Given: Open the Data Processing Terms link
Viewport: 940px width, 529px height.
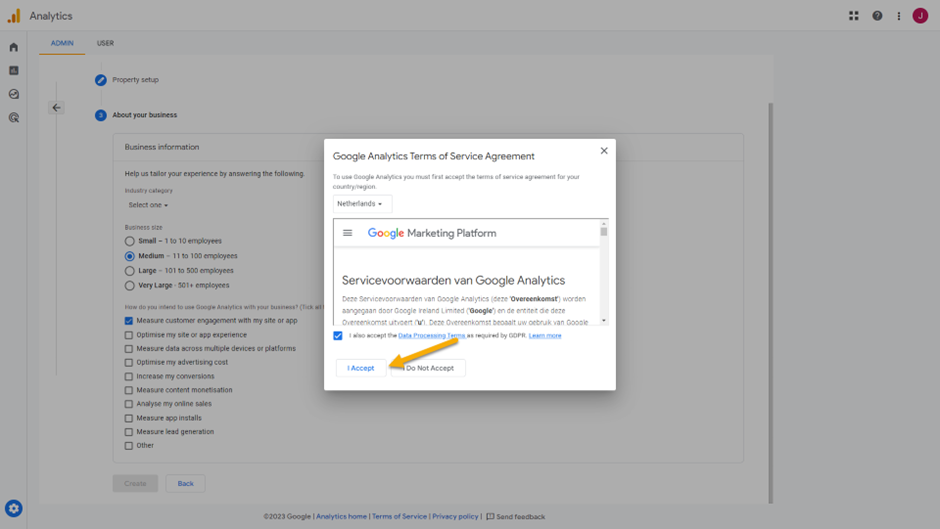Looking at the screenshot, I should tap(432, 335).
